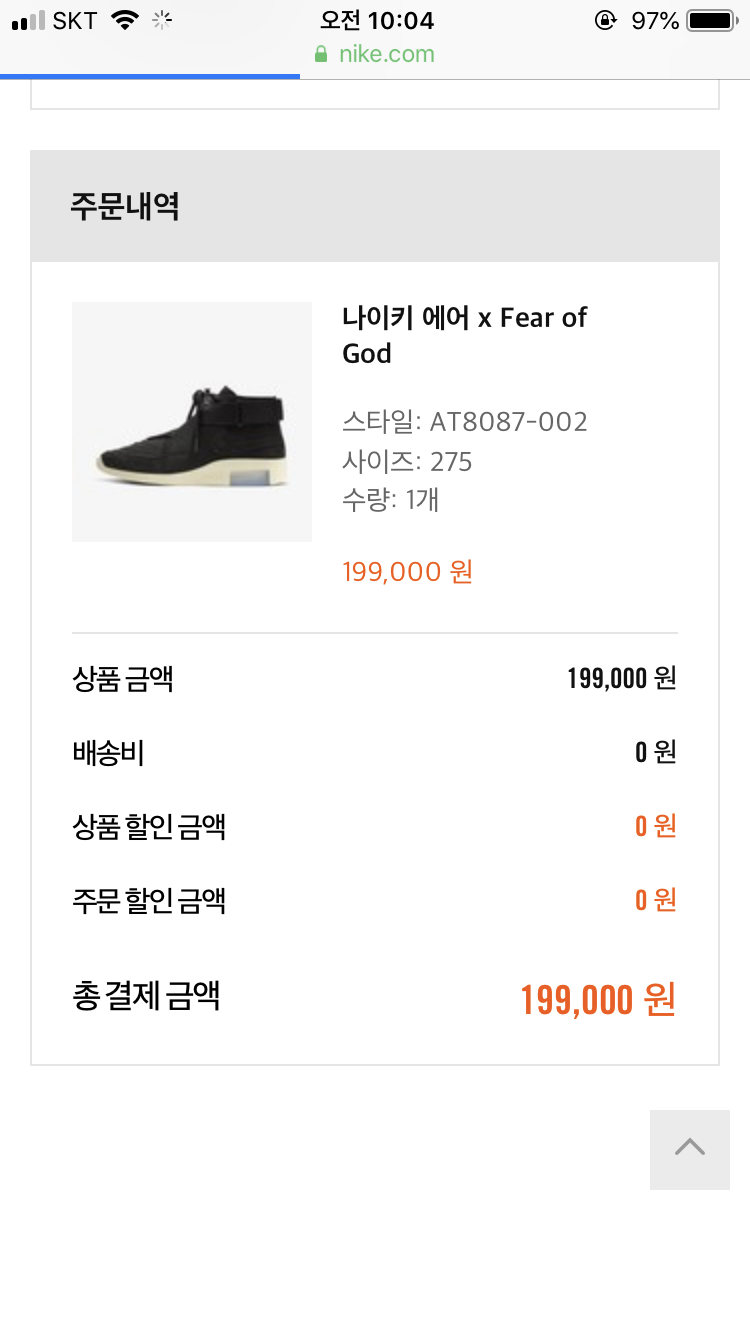Tap the orange 199,000 원 product price
The height and width of the screenshot is (1334, 750).
(x=407, y=572)
